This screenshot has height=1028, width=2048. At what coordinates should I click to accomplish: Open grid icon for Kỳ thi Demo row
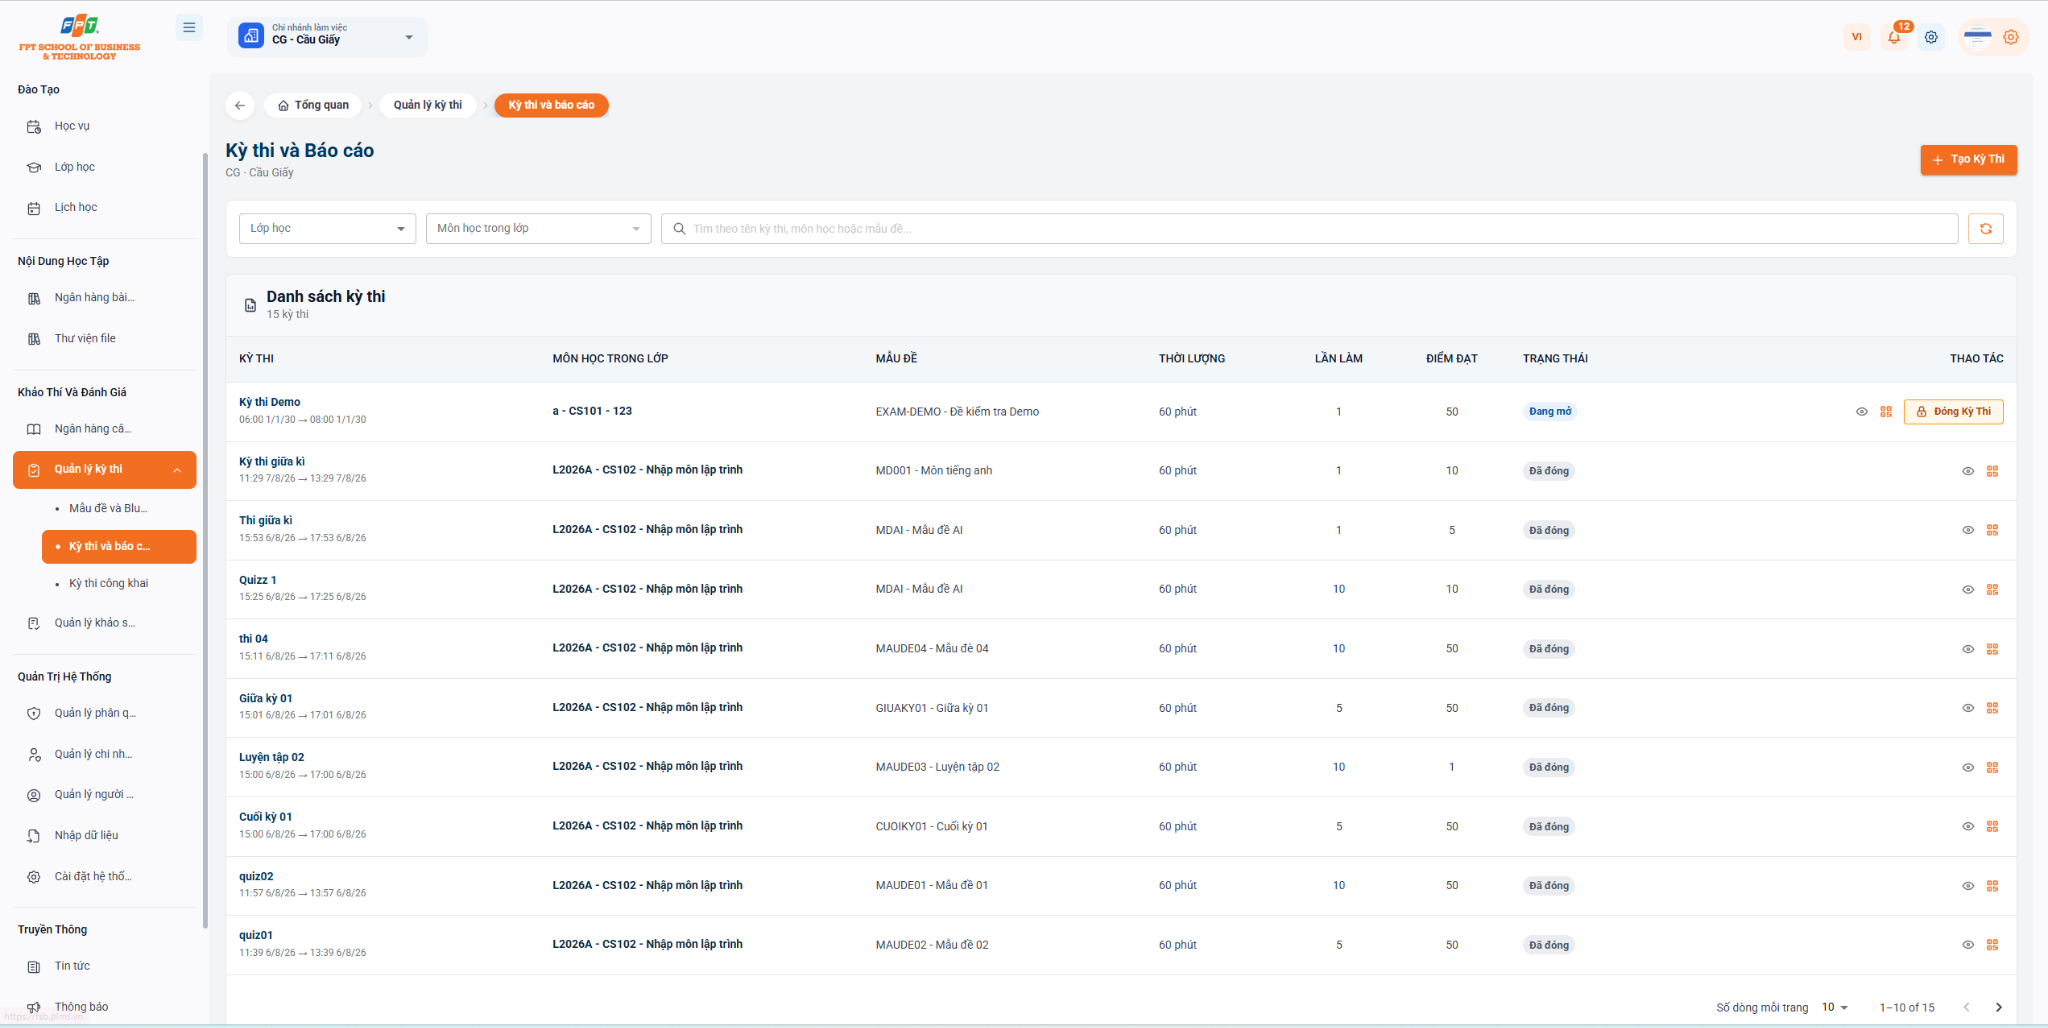click(1886, 412)
